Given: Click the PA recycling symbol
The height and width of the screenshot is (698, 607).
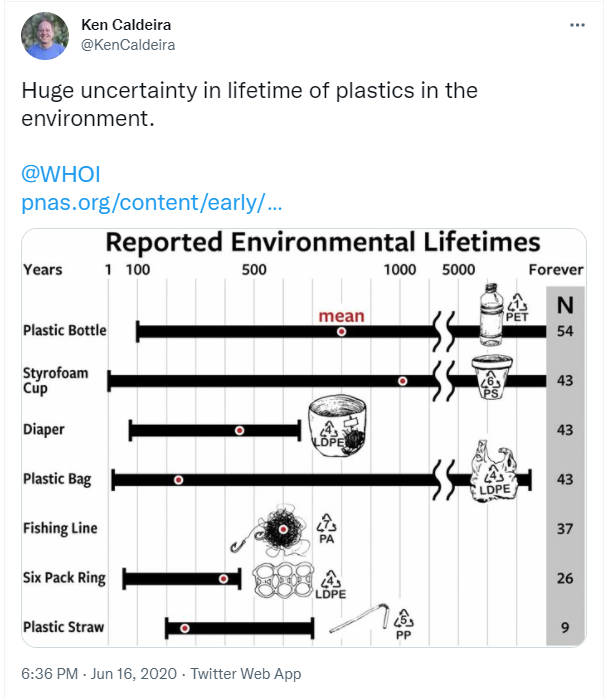Looking at the screenshot, I should (x=327, y=528).
